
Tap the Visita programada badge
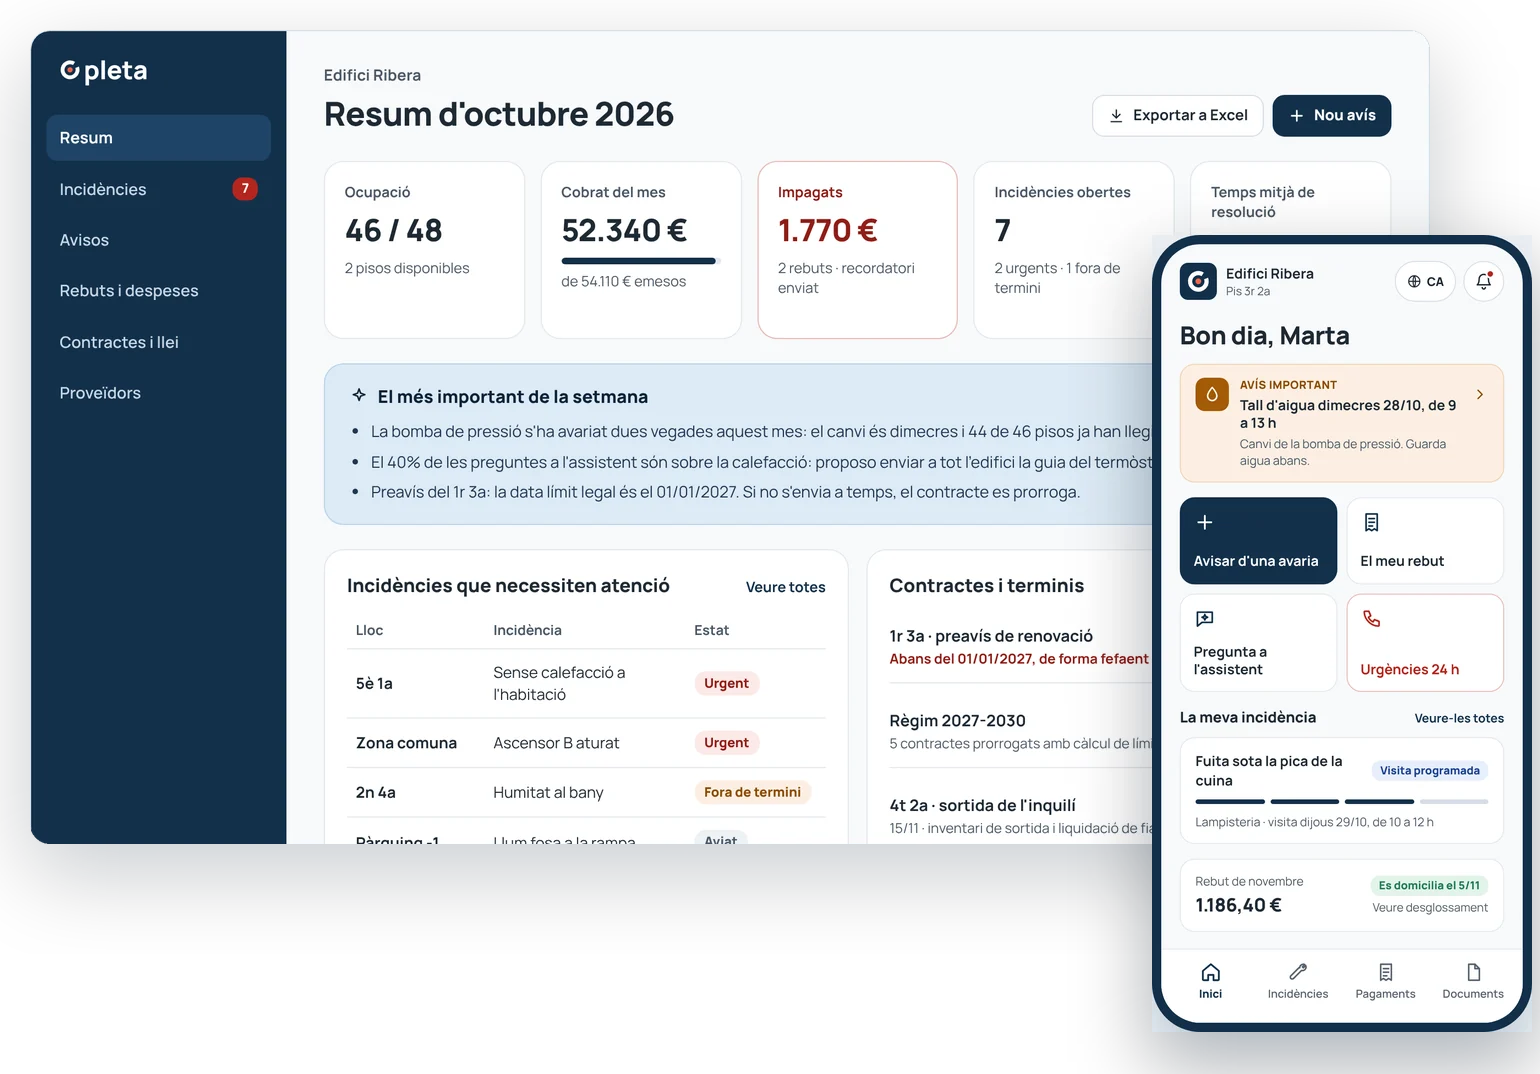coord(1430,771)
